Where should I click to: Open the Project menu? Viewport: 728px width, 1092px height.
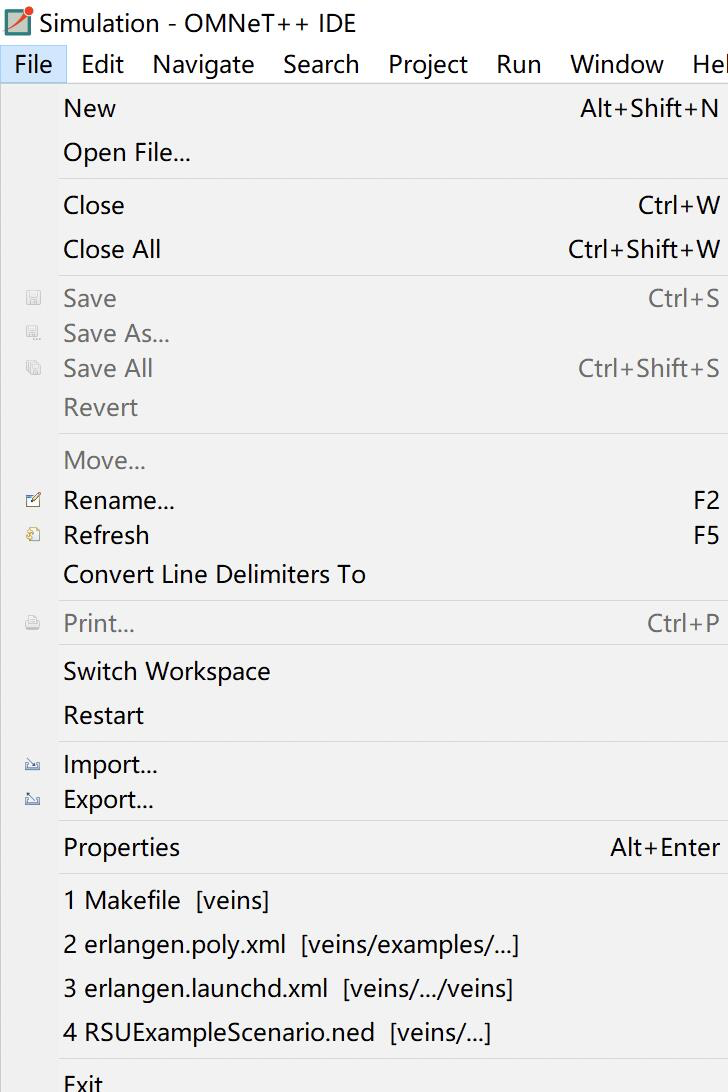pyautogui.click(x=428, y=65)
